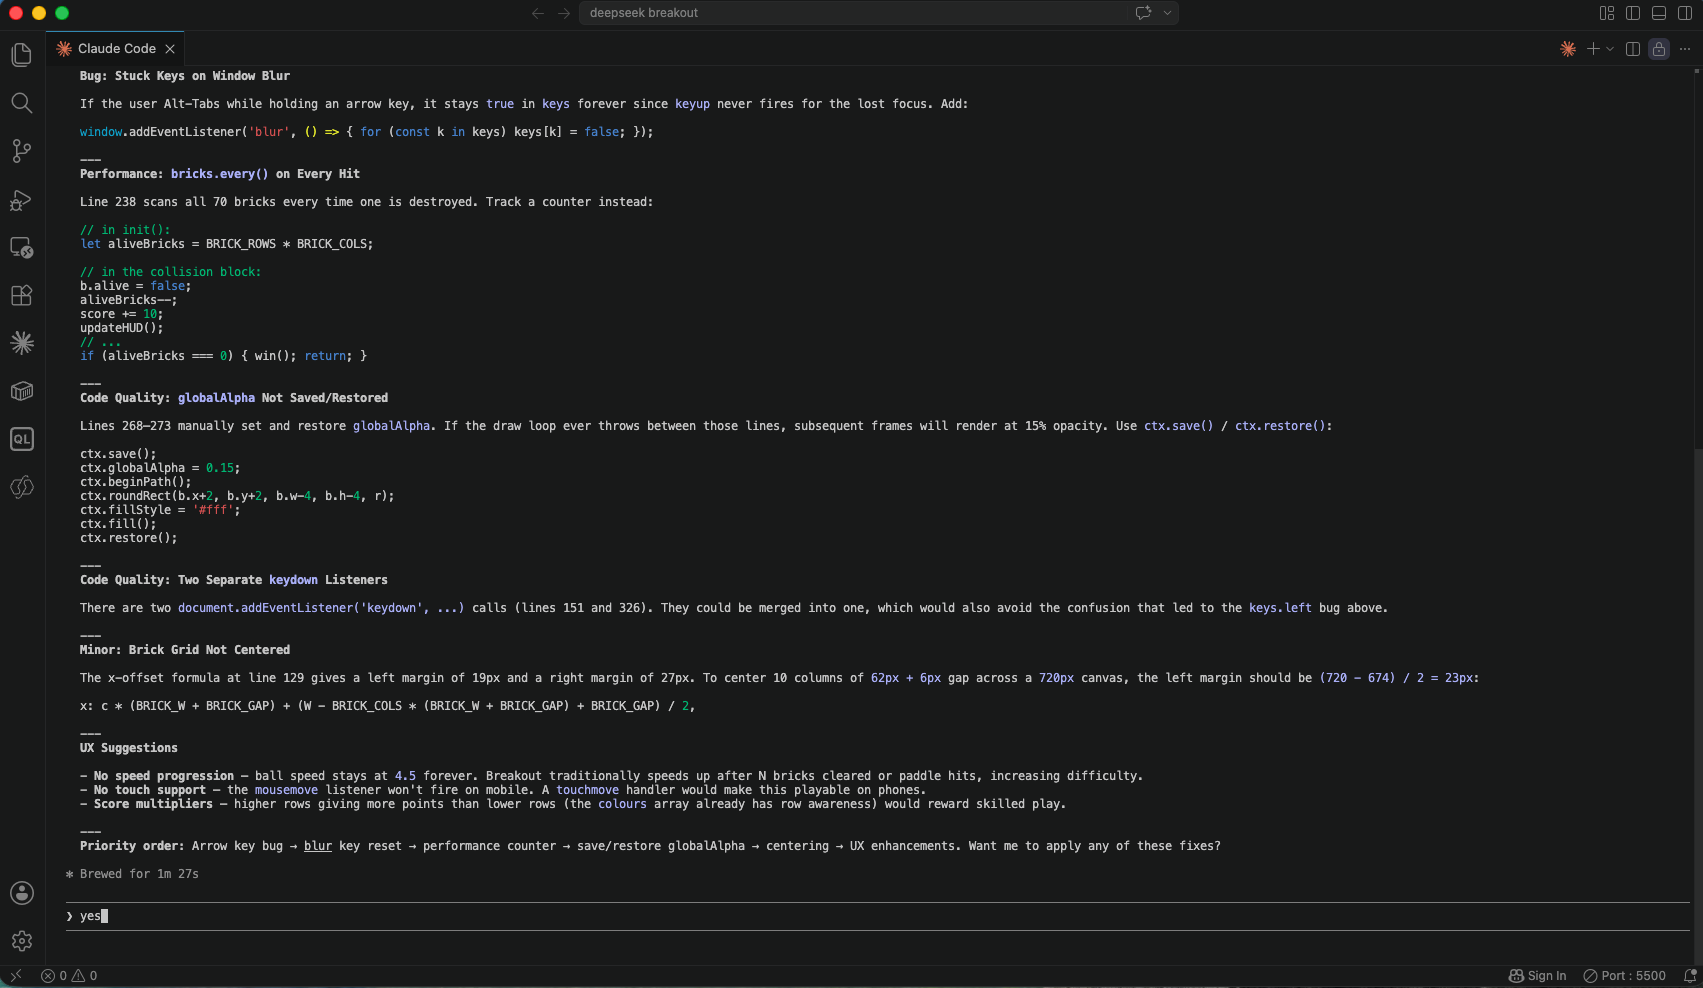
Task: Open the errors and warnings status indicator
Action: click(x=69, y=976)
